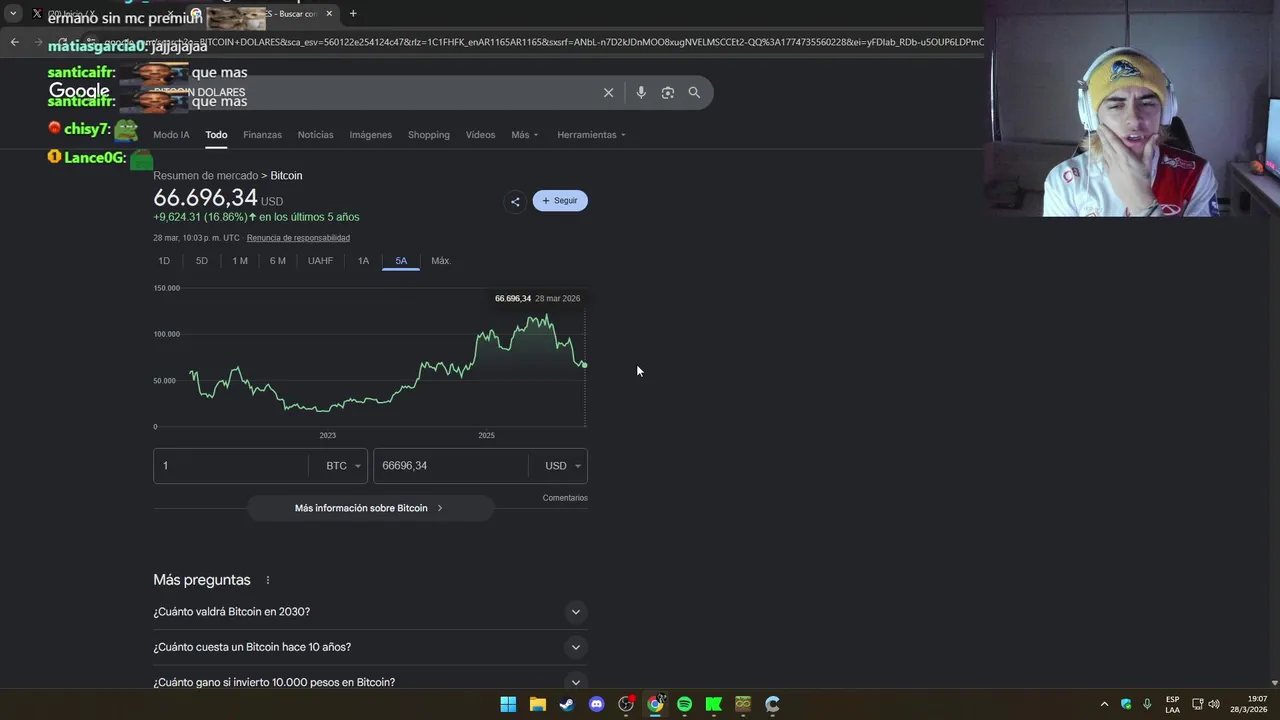Viewport: 1280px width, 720px height.
Task: Click the Comentarios feedback link
Action: point(565,498)
